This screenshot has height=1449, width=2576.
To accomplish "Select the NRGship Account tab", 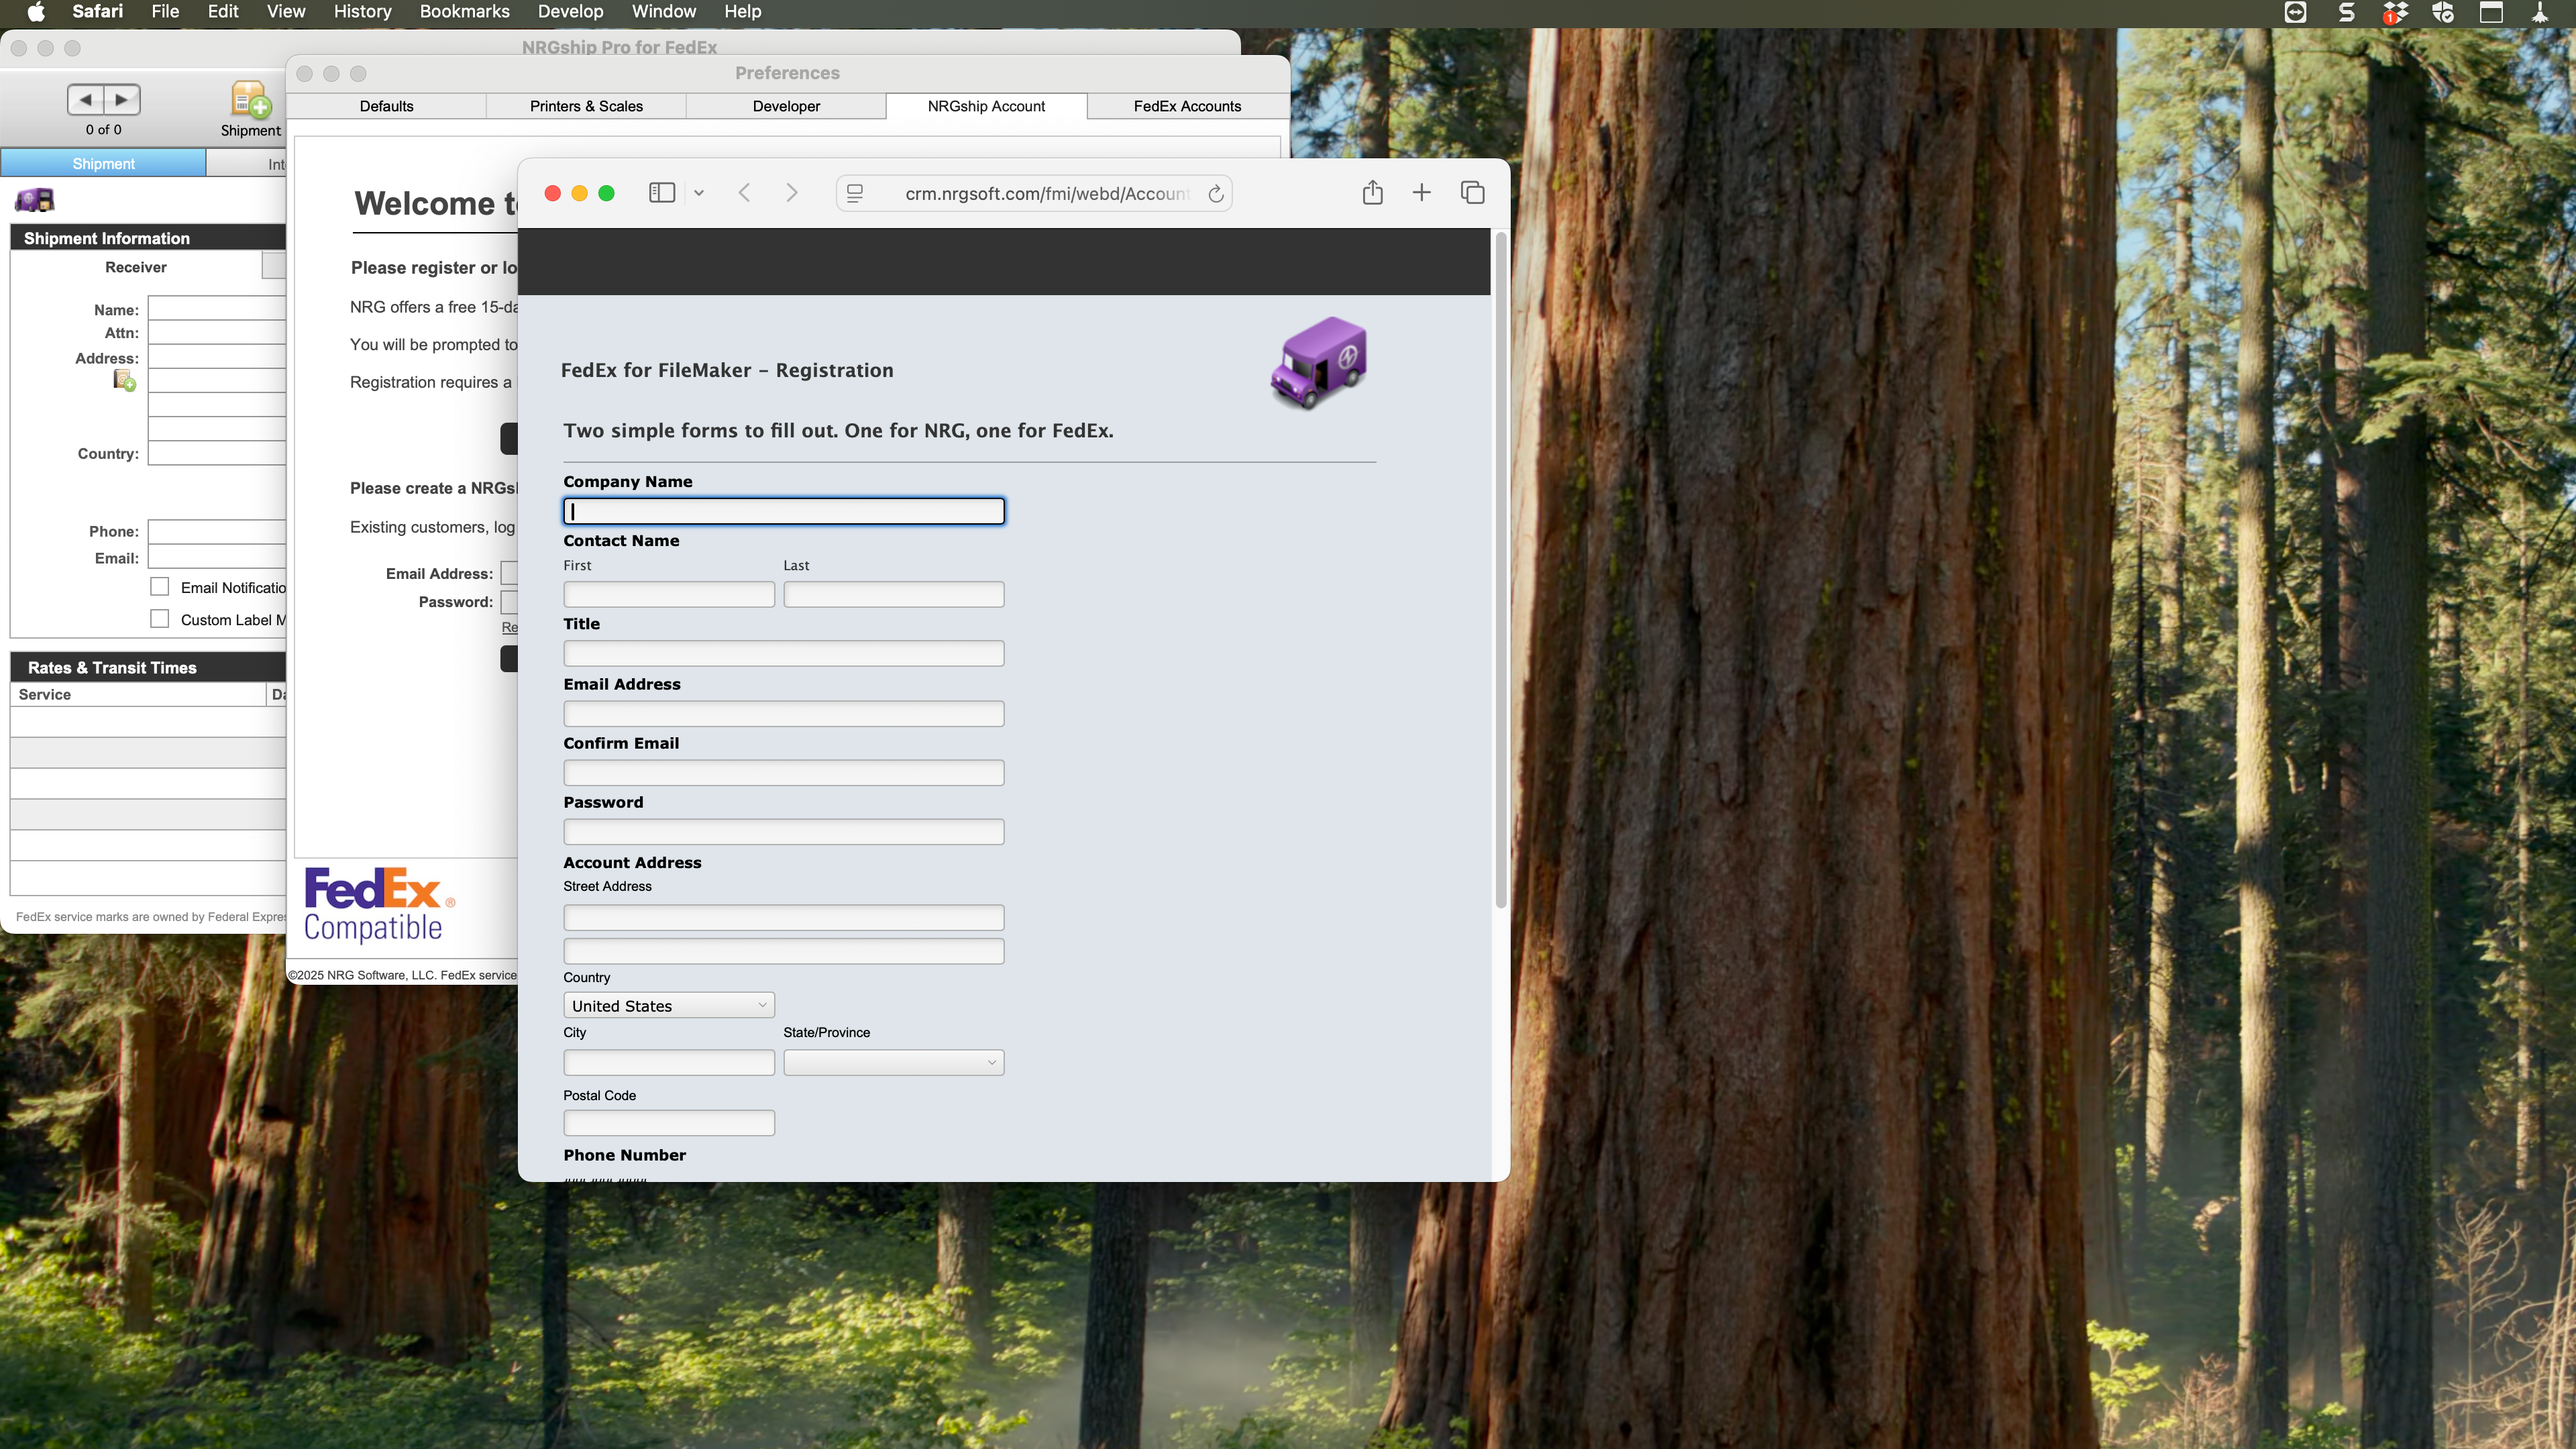I will coord(986,106).
